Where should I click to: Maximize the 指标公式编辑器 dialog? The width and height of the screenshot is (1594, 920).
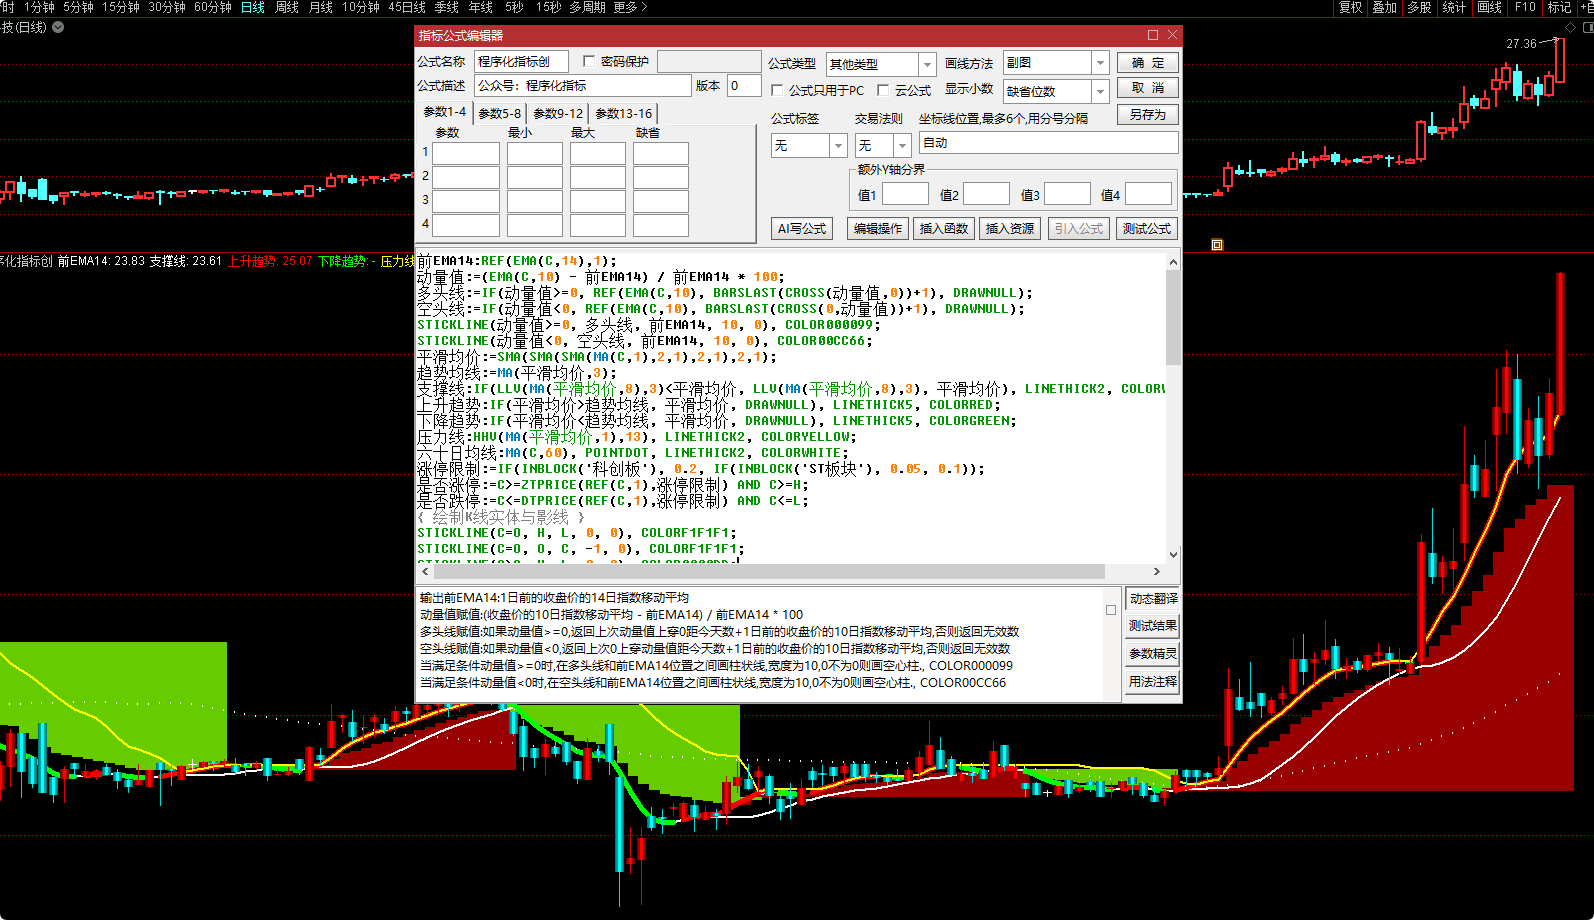(1153, 35)
